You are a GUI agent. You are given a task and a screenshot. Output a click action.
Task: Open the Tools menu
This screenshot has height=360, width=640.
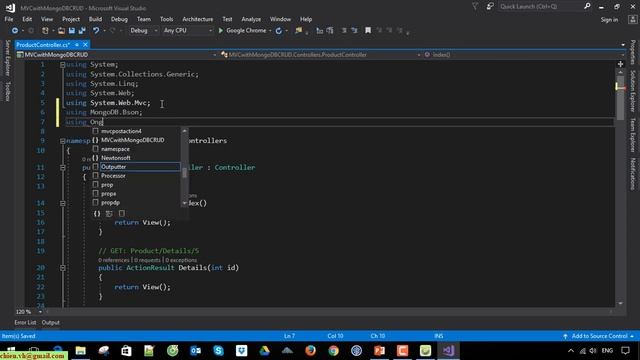166,19
